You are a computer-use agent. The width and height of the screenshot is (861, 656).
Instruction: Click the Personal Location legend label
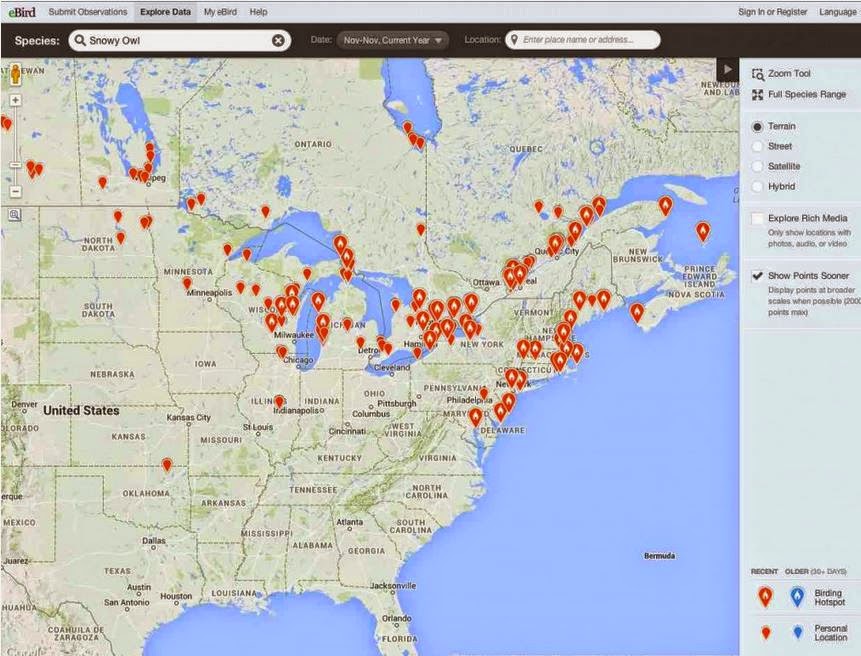pyautogui.click(x=830, y=632)
